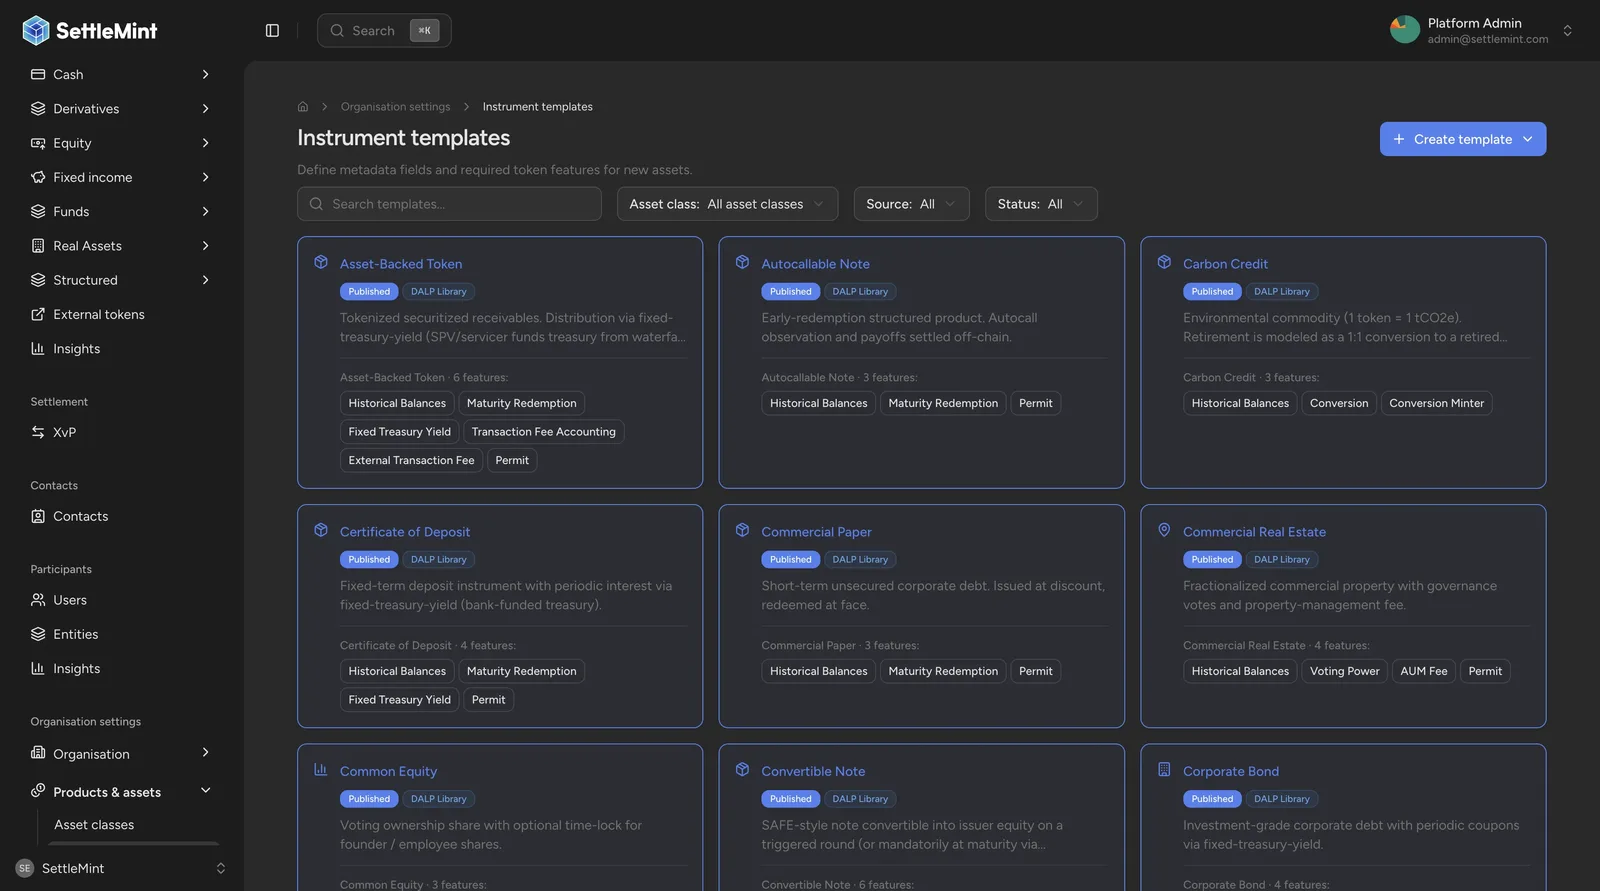Click the Asset-Backed Token card icon
This screenshot has height=891, width=1600.
coord(321,262)
